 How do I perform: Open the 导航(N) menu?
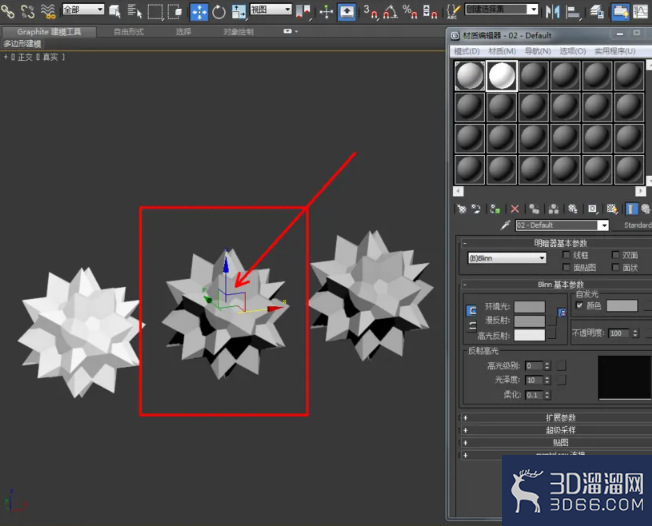click(537, 51)
